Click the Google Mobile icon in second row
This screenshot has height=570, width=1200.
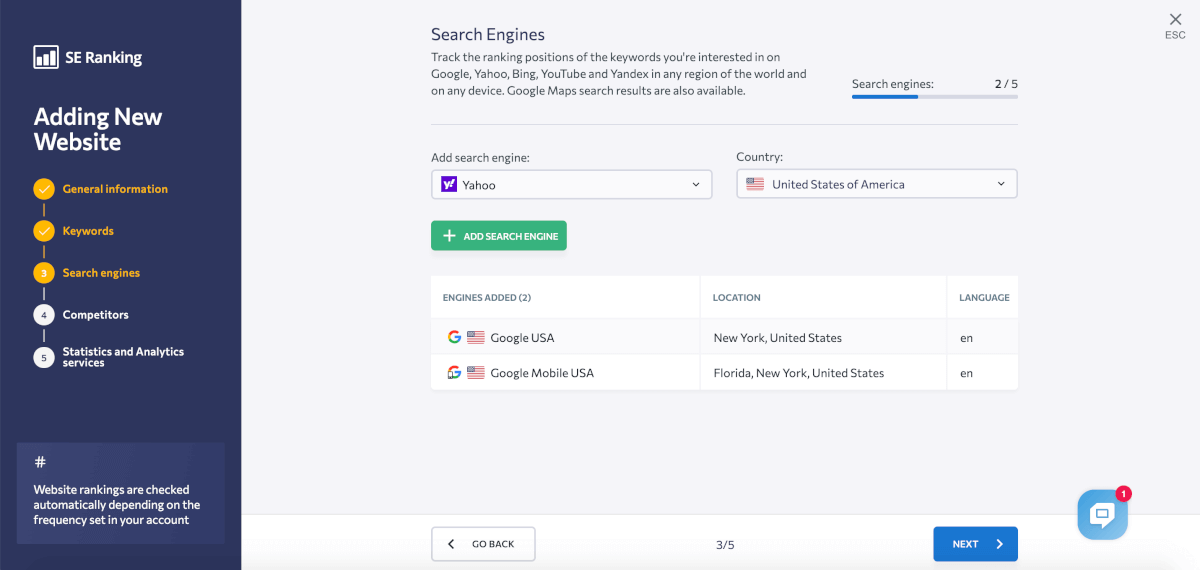coord(454,373)
